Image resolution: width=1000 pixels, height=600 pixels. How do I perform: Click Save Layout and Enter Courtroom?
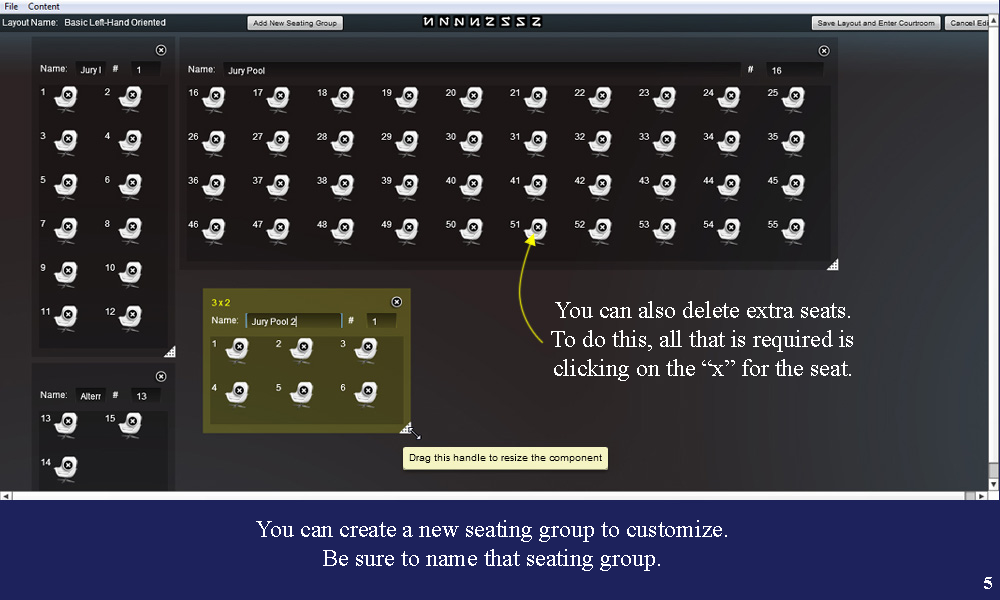coord(875,22)
